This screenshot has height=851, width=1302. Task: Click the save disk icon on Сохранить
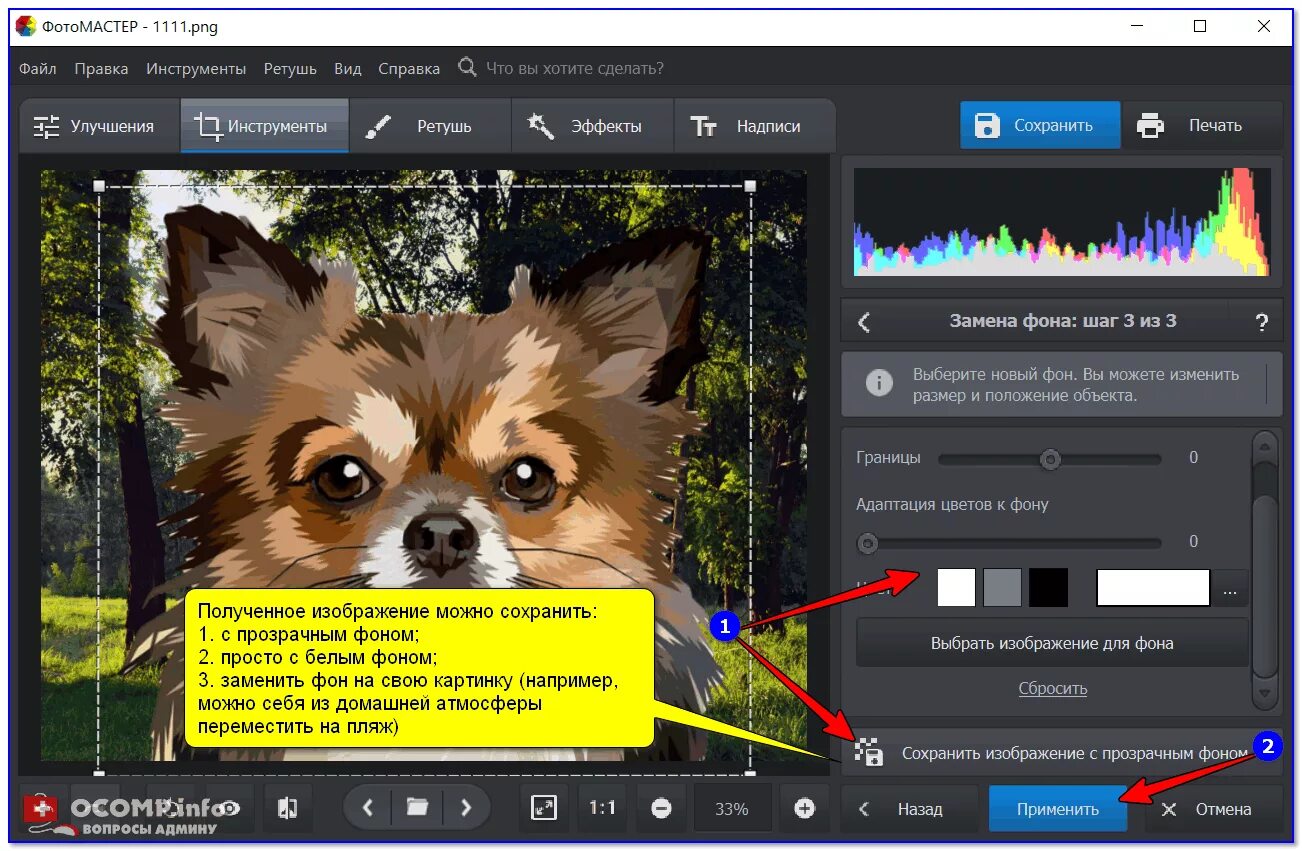click(x=987, y=125)
